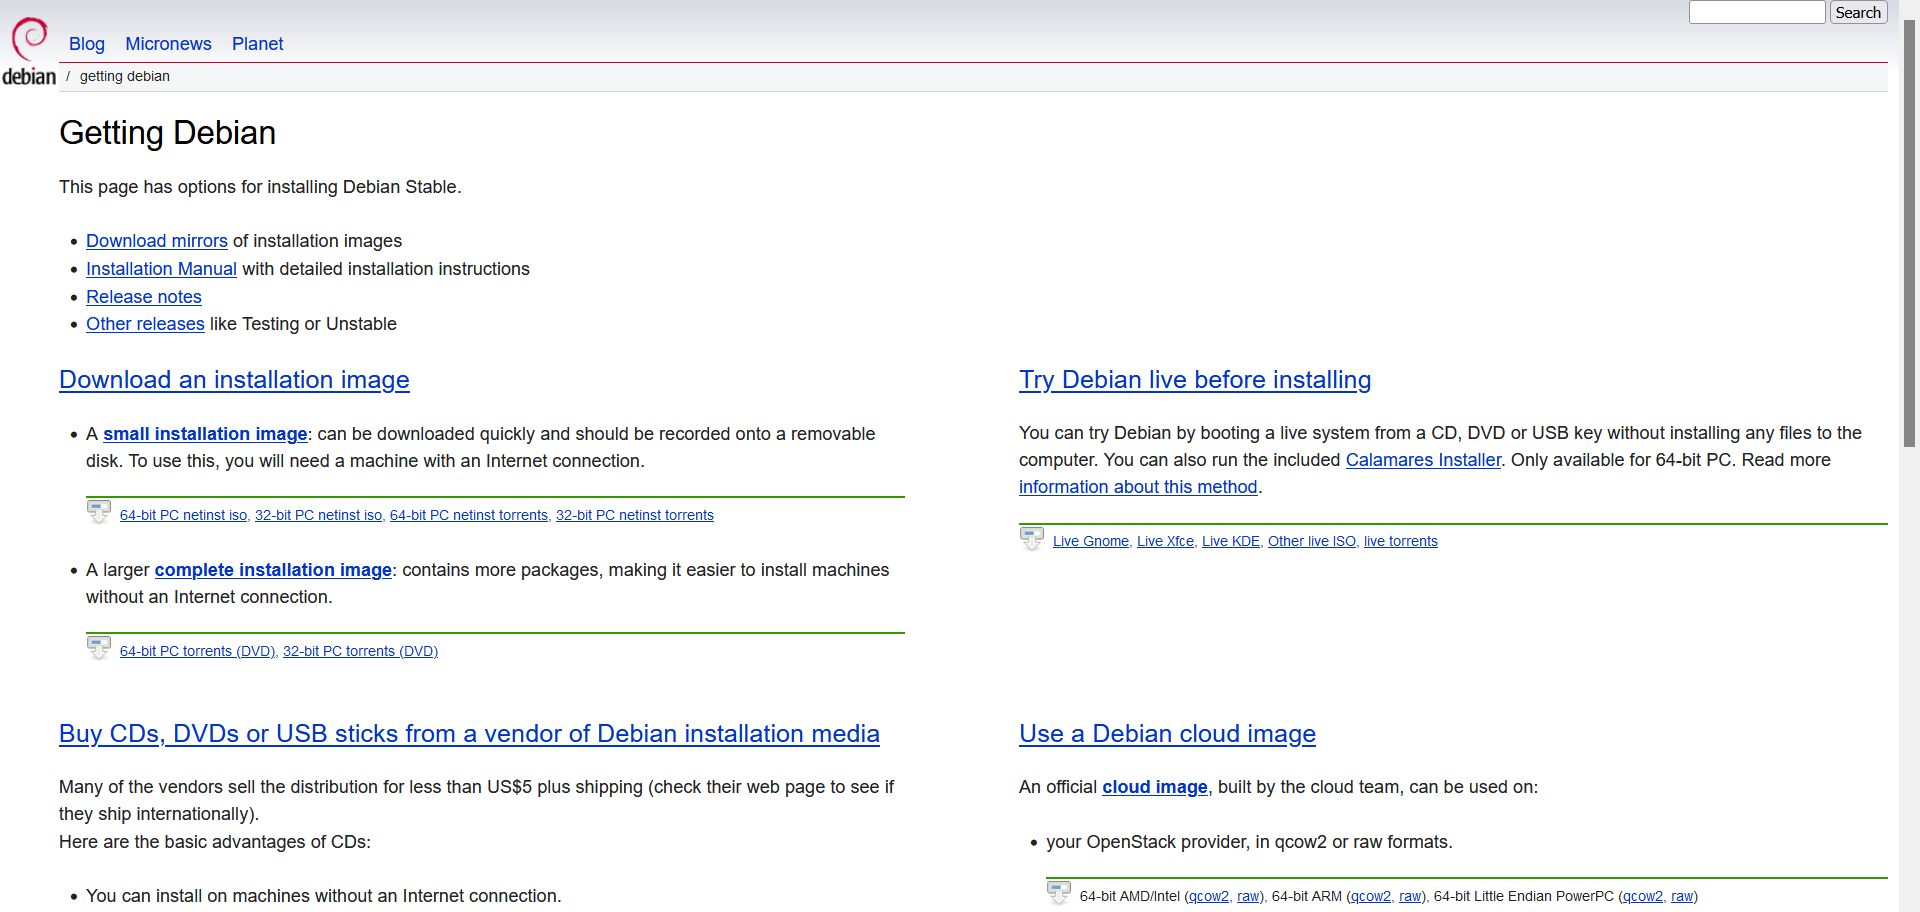
Task: Get 32-bit PC netinst torrents
Action: pos(635,515)
